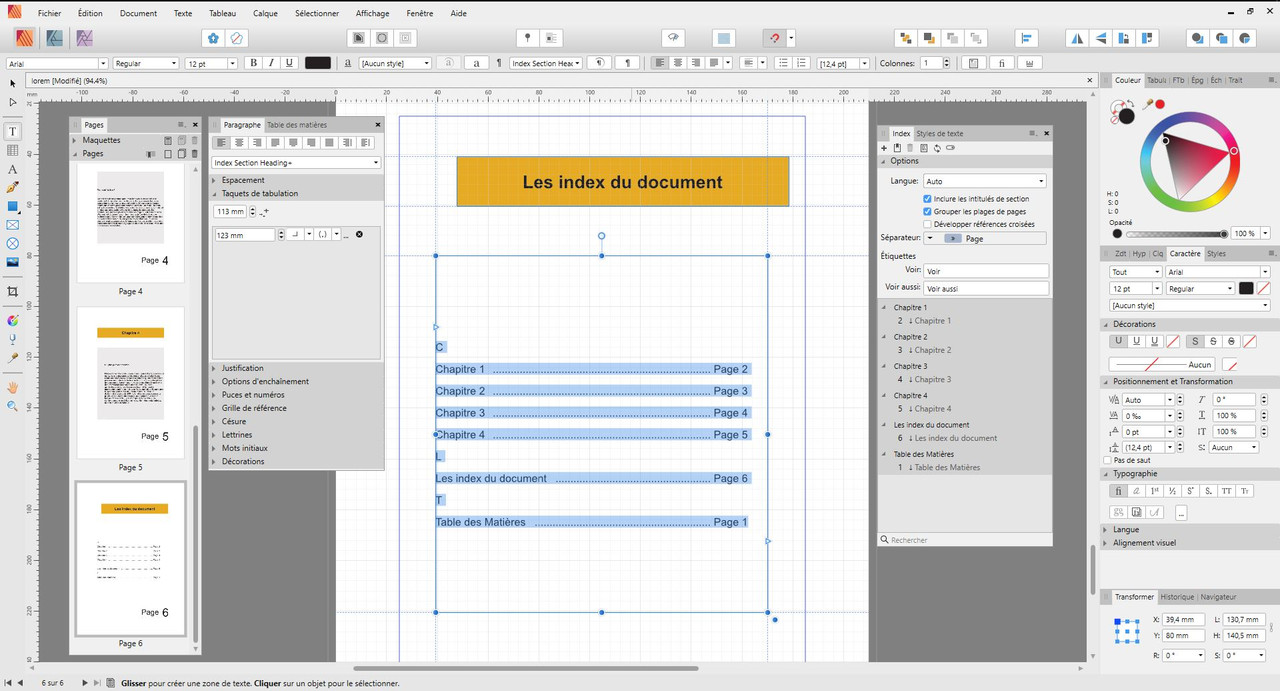Select the Zoom magnifier tool
This screenshot has height=691, width=1280.
tap(13, 406)
